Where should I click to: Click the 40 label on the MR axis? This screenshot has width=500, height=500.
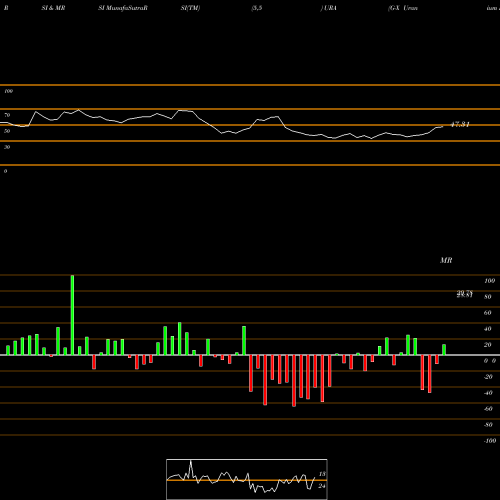tap(488, 329)
